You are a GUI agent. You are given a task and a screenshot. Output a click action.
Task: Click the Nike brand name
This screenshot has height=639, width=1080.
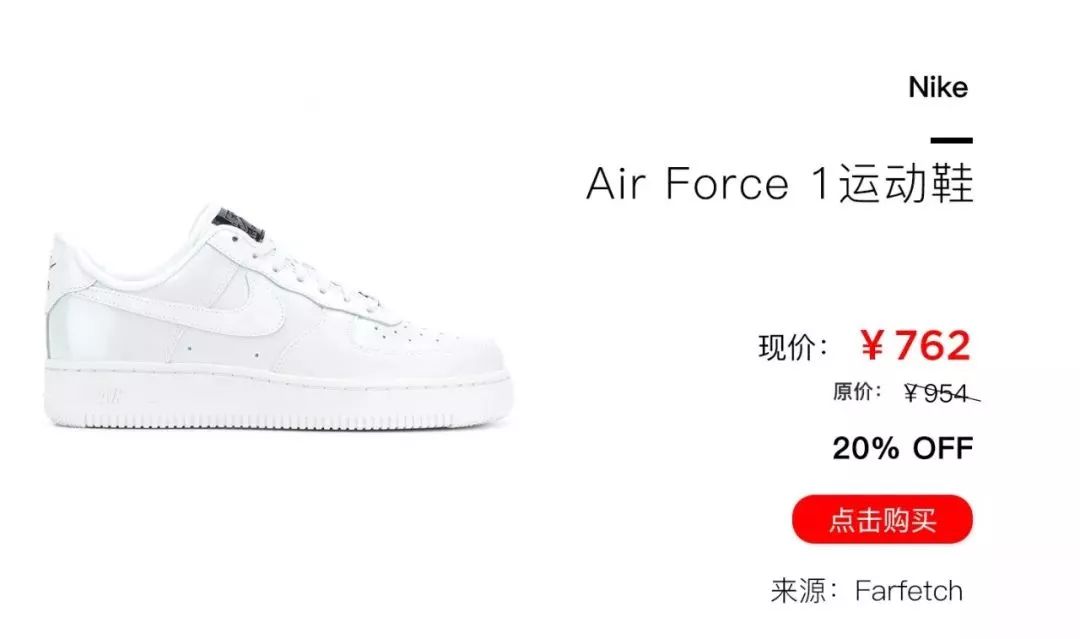(x=938, y=87)
